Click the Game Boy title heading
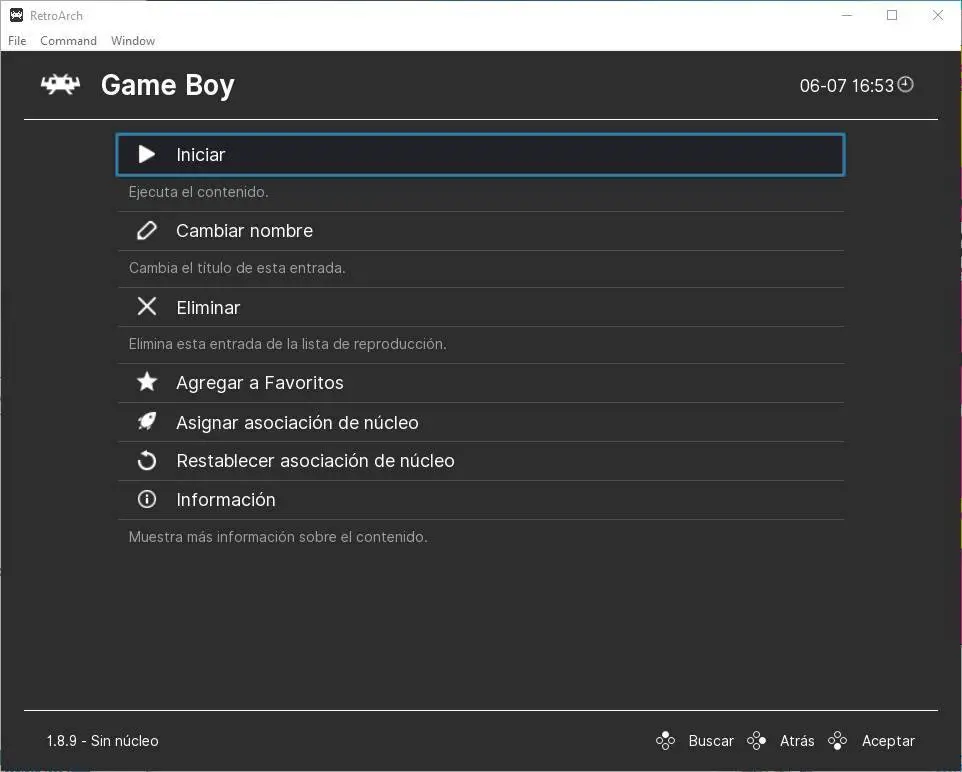The width and height of the screenshot is (962, 772). 167,85
